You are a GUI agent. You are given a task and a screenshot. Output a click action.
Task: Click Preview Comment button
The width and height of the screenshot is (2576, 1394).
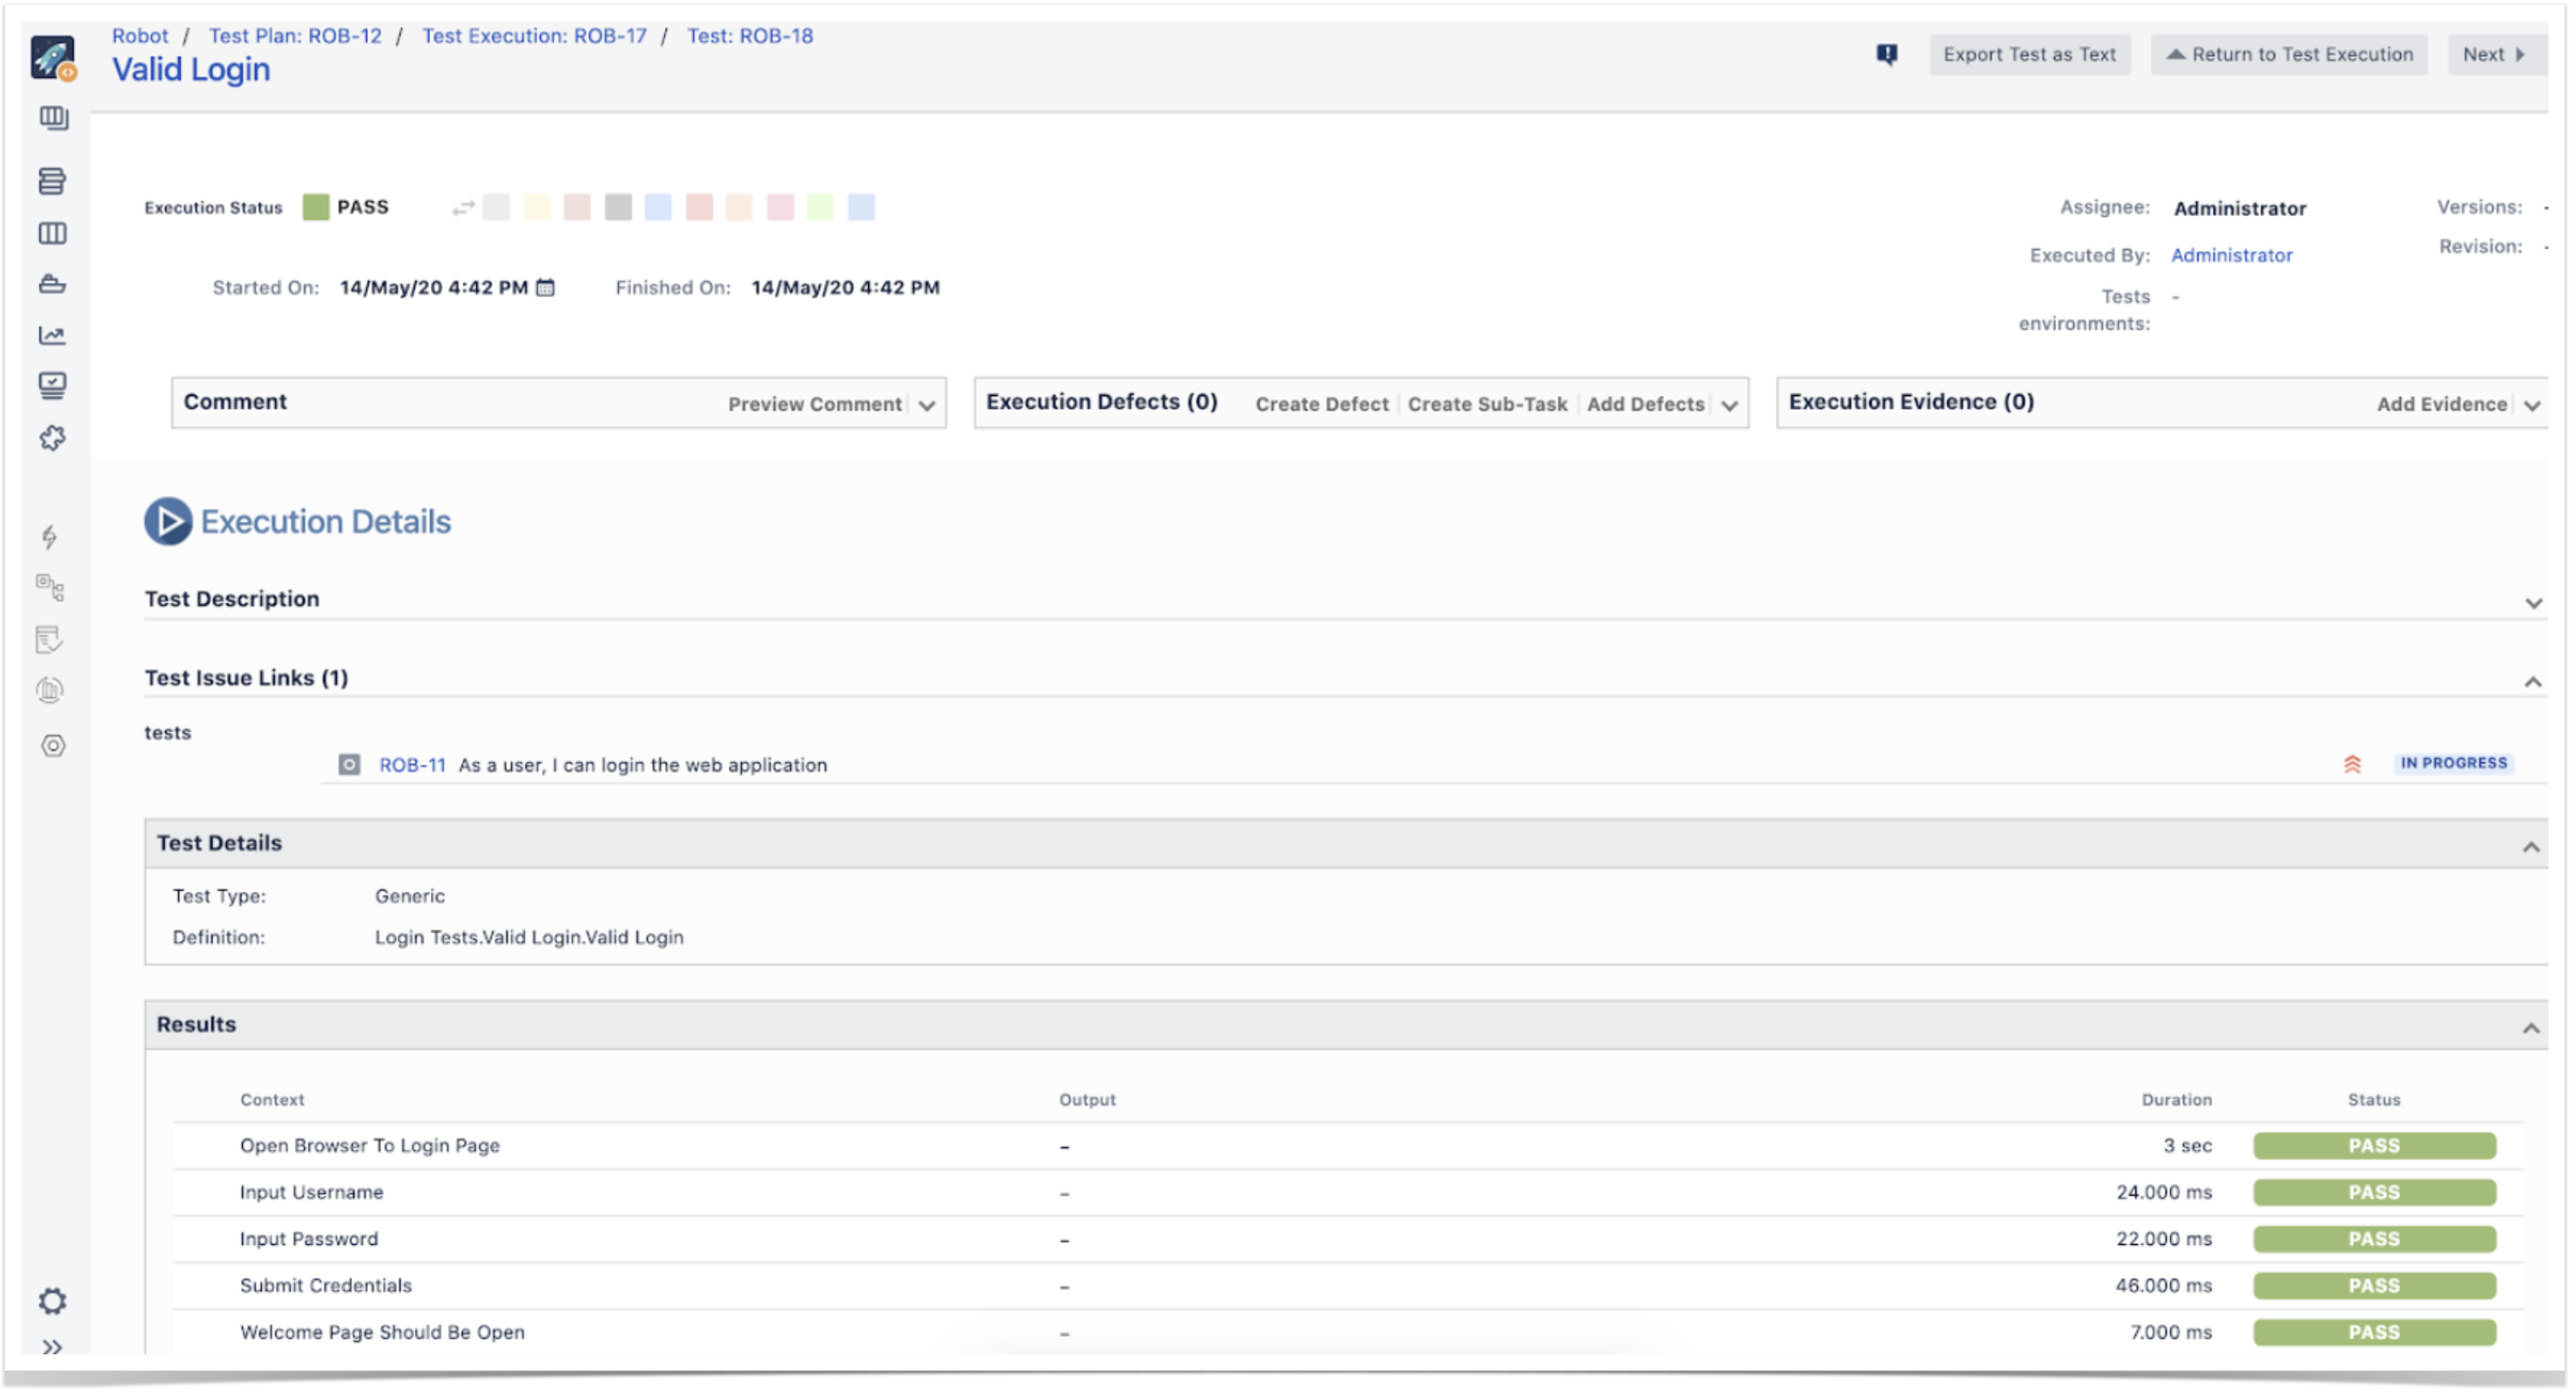pyautogui.click(x=815, y=404)
